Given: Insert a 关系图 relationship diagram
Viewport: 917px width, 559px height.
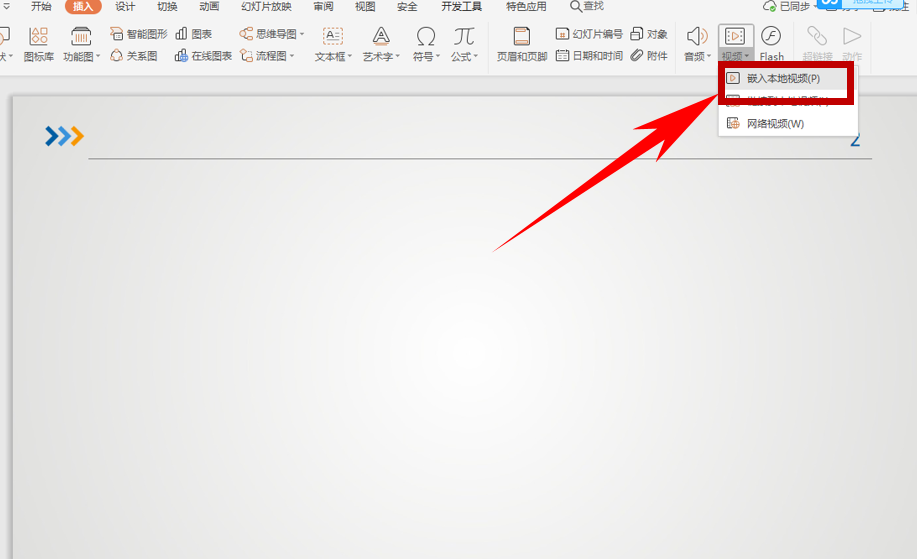Looking at the screenshot, I should coord(134,56).
